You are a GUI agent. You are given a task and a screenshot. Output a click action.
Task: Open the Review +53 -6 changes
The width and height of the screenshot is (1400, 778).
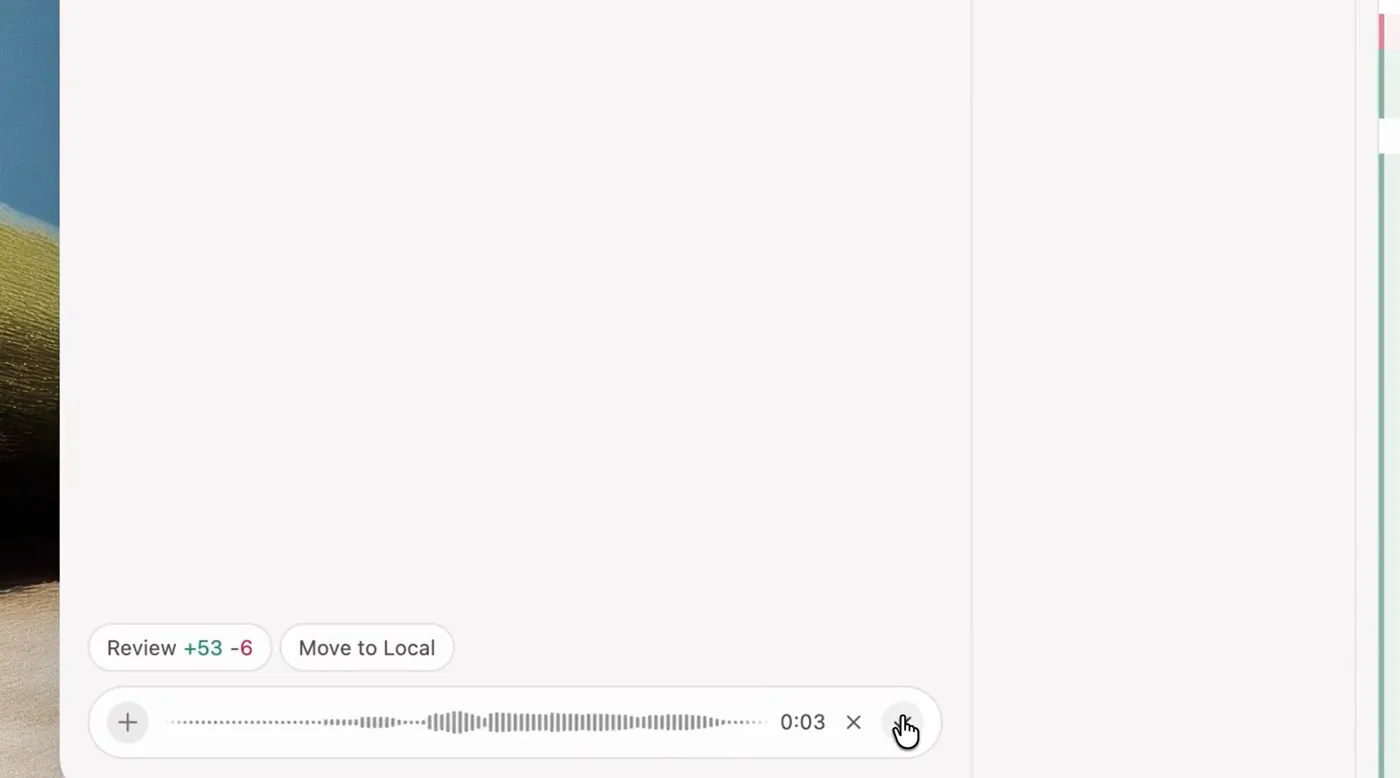click(180, 648)
